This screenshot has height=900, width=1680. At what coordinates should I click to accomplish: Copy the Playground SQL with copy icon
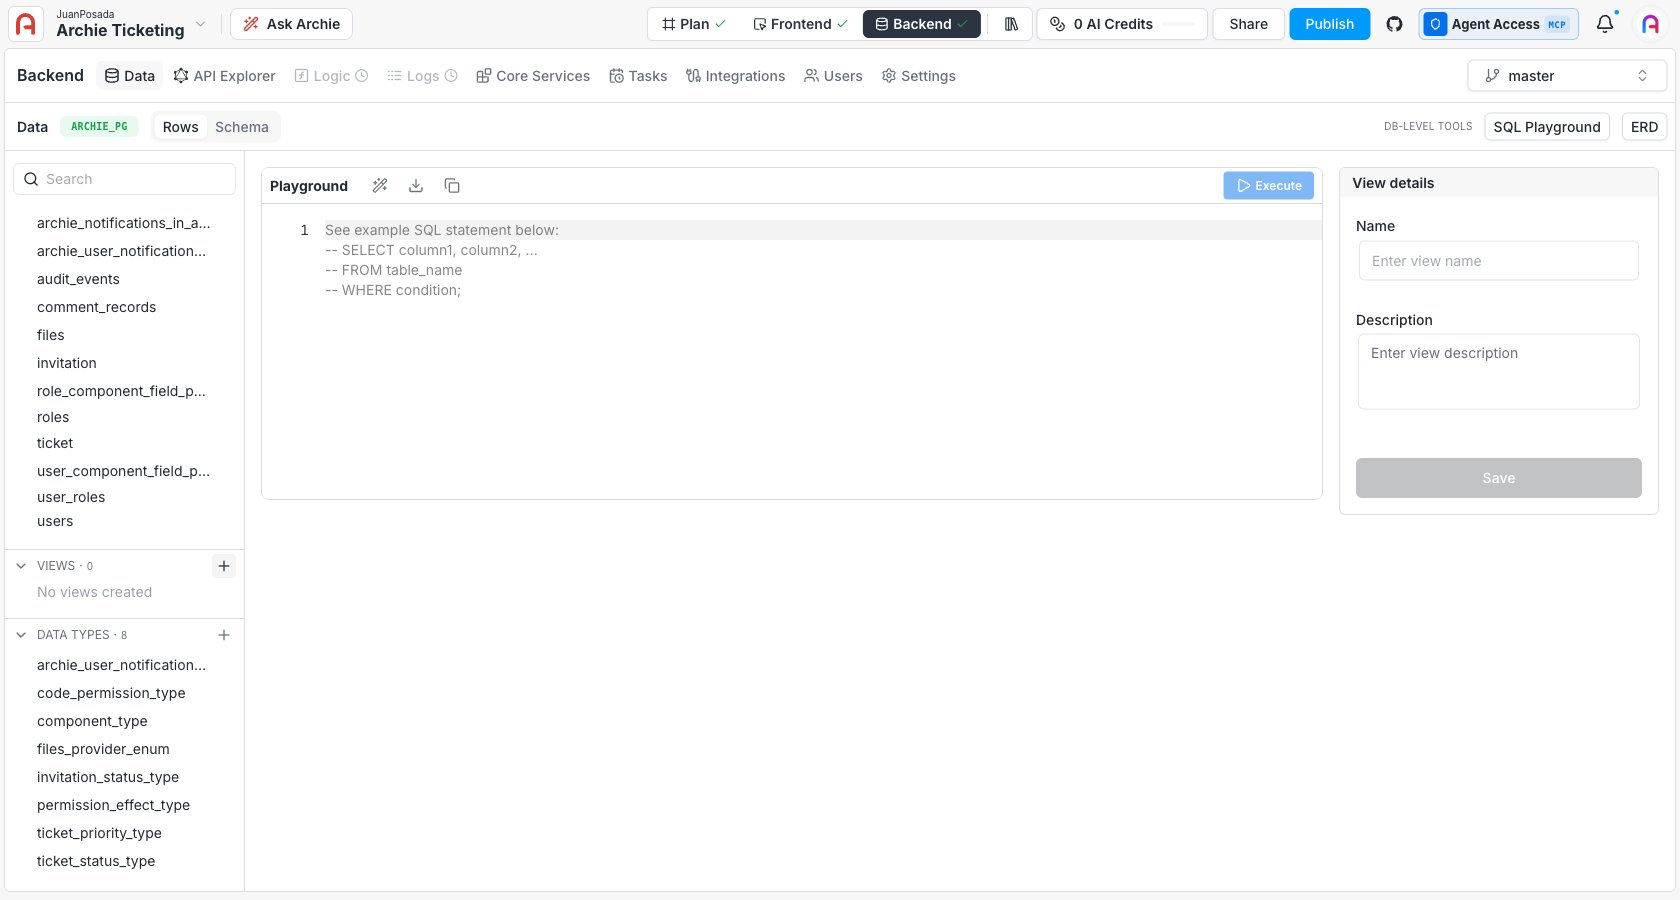[452, 186]
